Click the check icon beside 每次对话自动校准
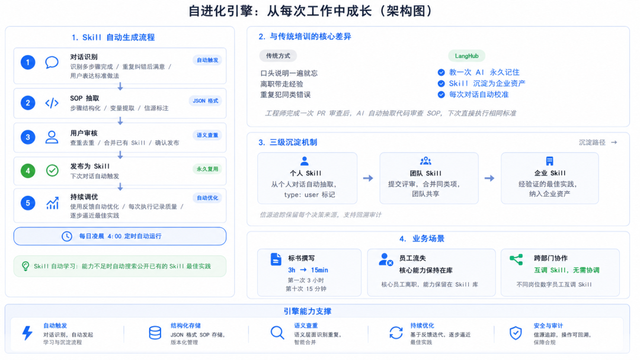This screenshot has height=360, width=640. pyautogui.click(x=441, y=94)
